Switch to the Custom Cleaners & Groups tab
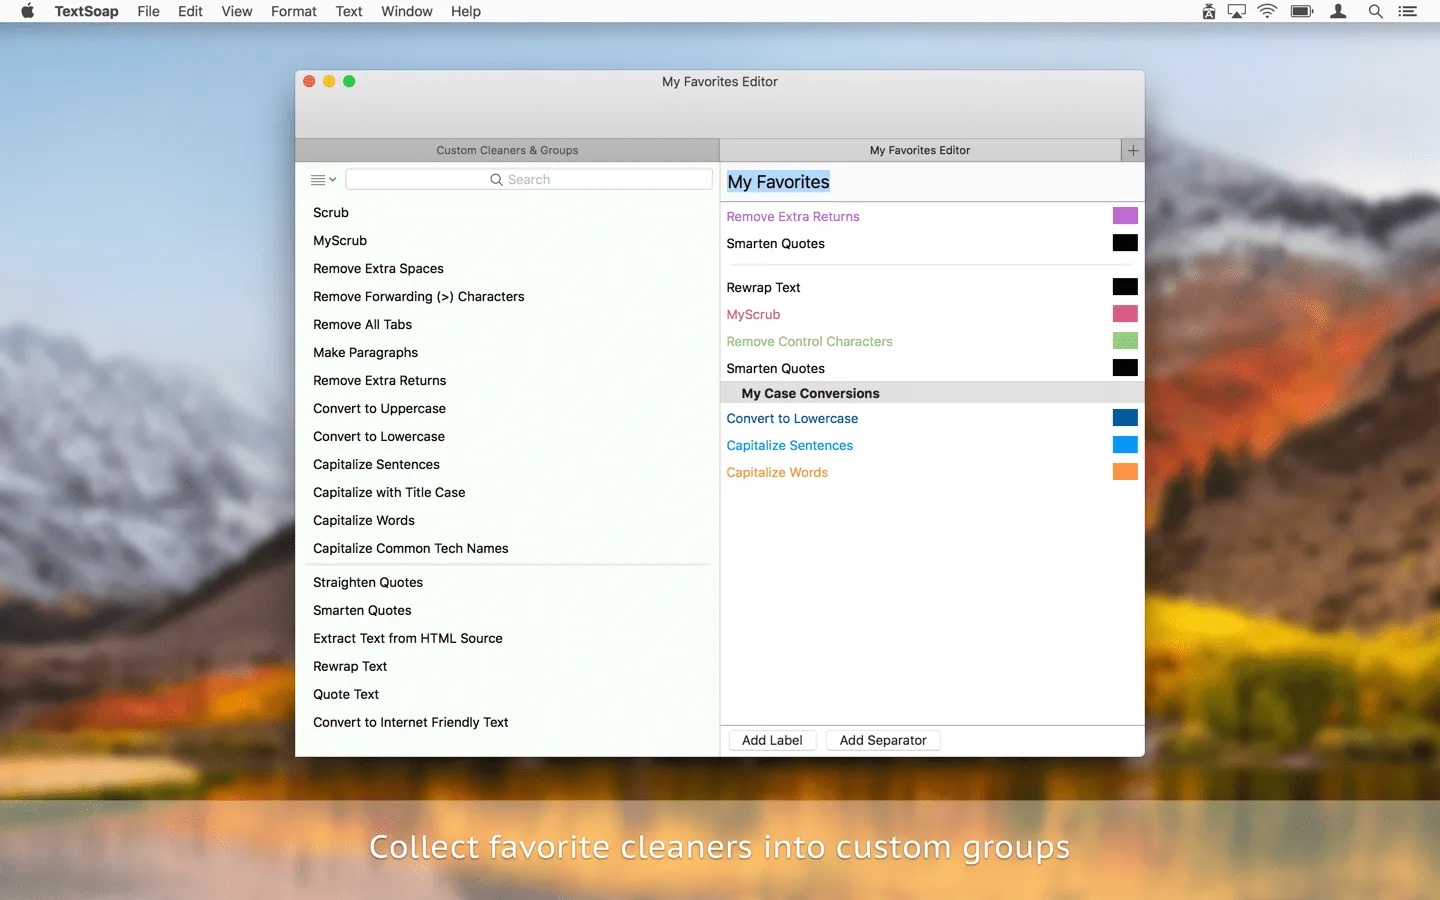The image size is (1440, 900). (x=507, y=150)
